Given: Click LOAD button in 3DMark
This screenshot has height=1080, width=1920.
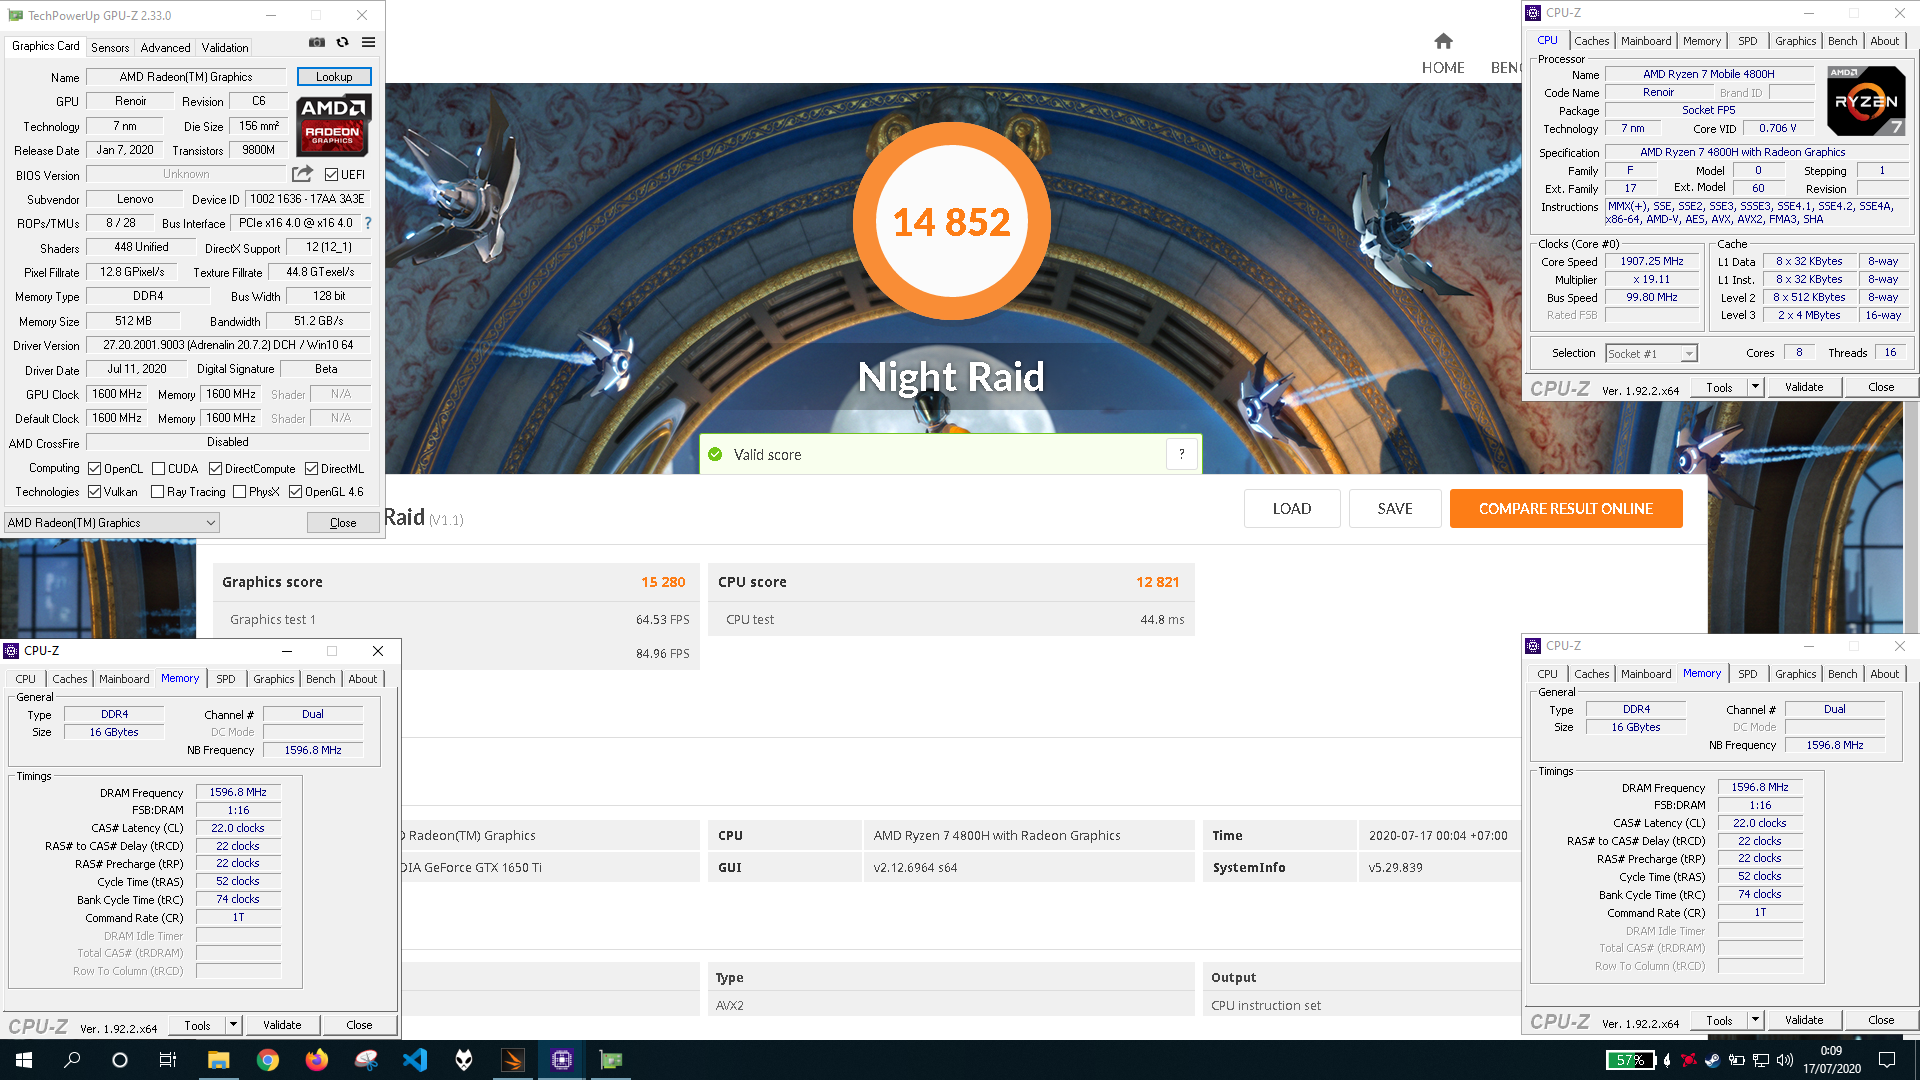Looking at the screenshot, I should click(x=1291, y=508).
